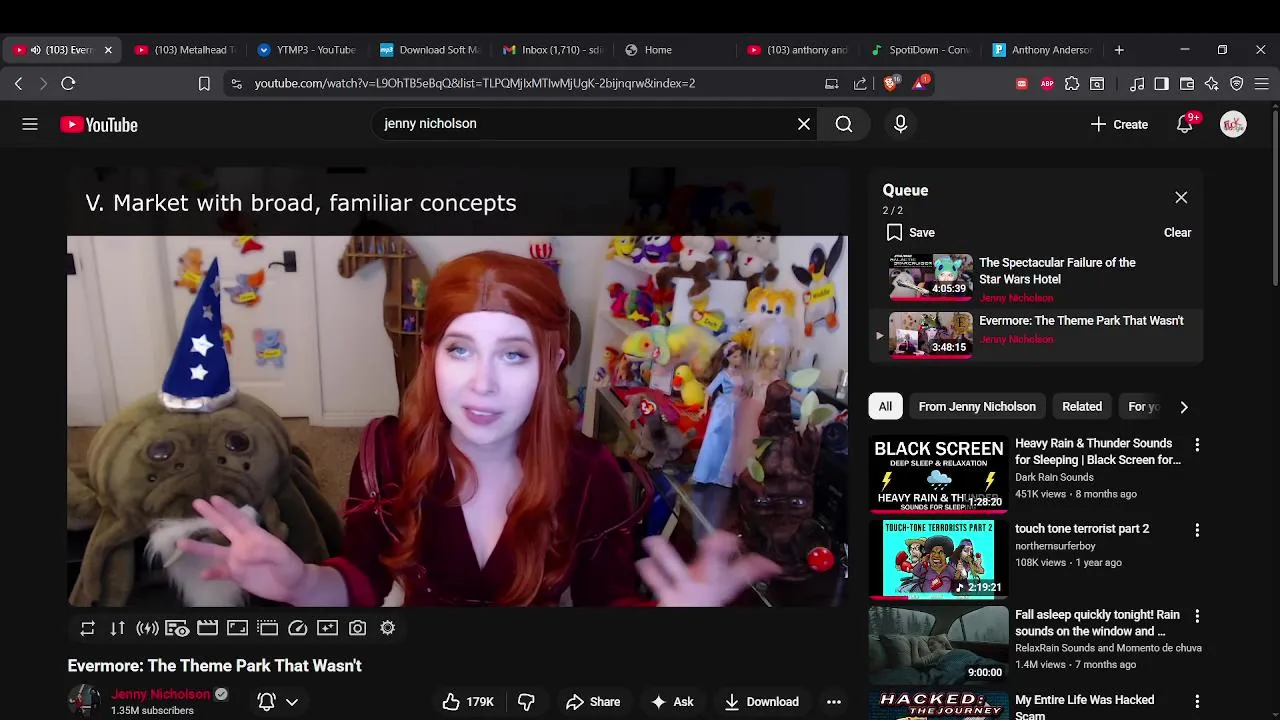1280x720 pixels.
Task: Open the Create menu
Action: click(x=1119, y=124)
